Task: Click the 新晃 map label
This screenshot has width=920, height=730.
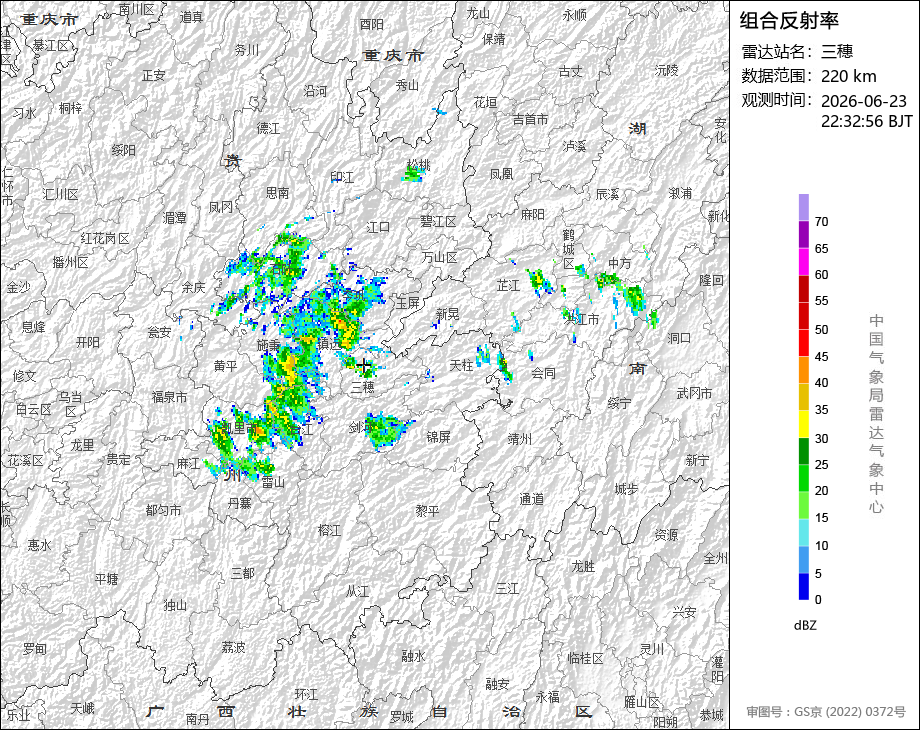Action: [447, 315]
